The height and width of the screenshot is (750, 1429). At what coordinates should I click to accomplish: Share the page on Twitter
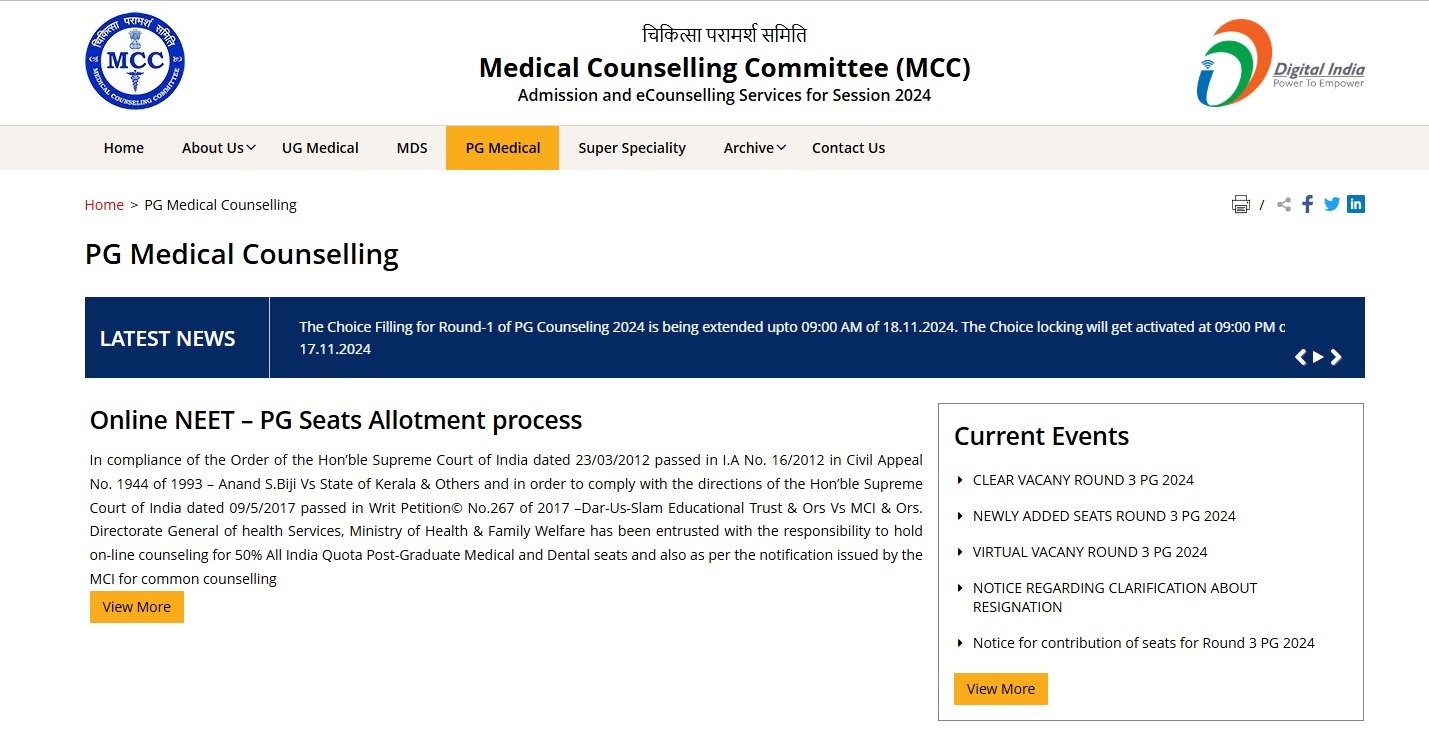[1332, 204]
